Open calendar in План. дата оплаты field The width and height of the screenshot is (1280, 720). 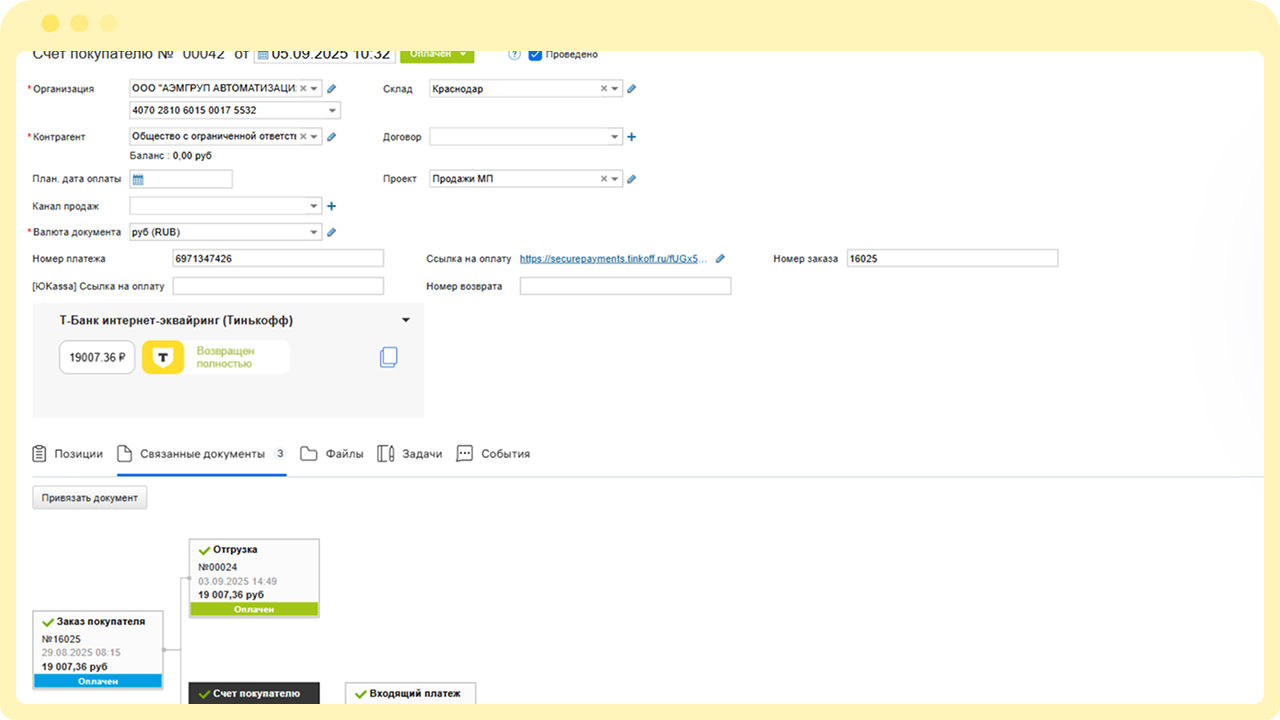(139, 179)
